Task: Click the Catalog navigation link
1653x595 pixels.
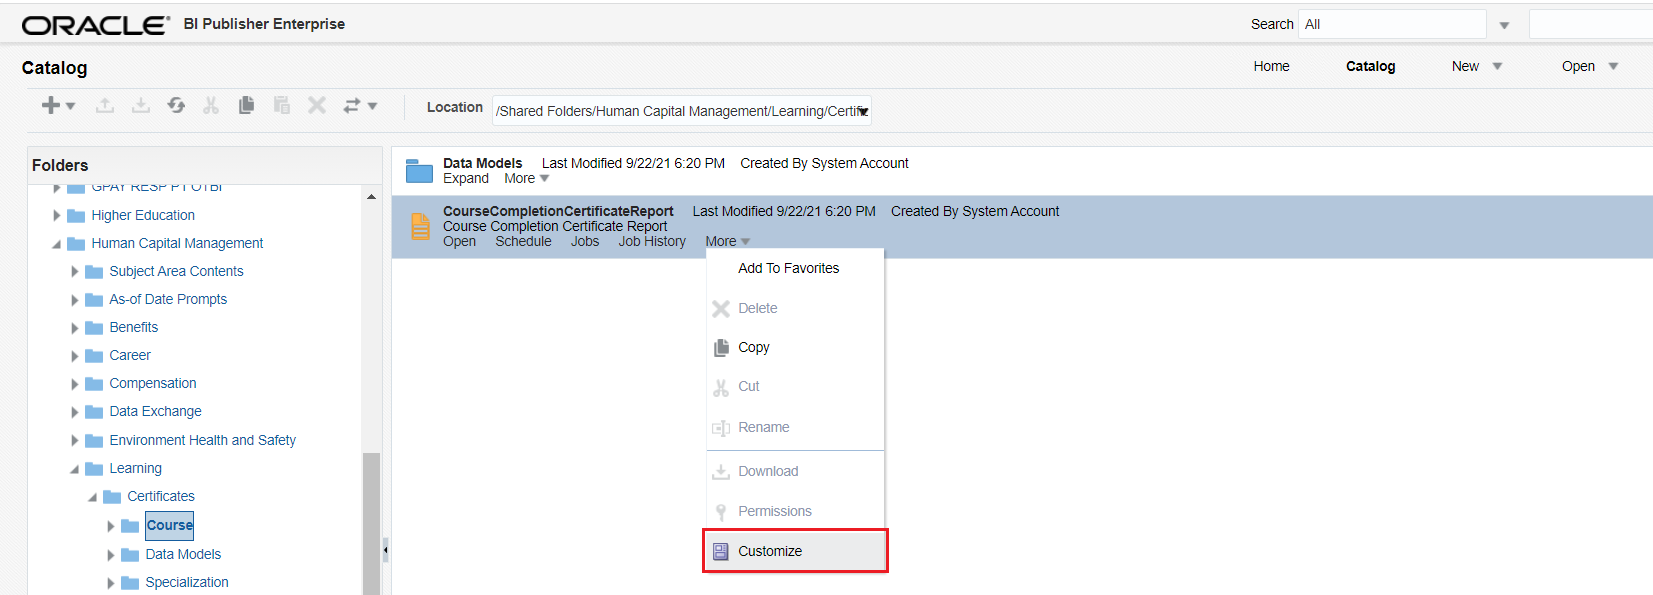Action: 1370,66
